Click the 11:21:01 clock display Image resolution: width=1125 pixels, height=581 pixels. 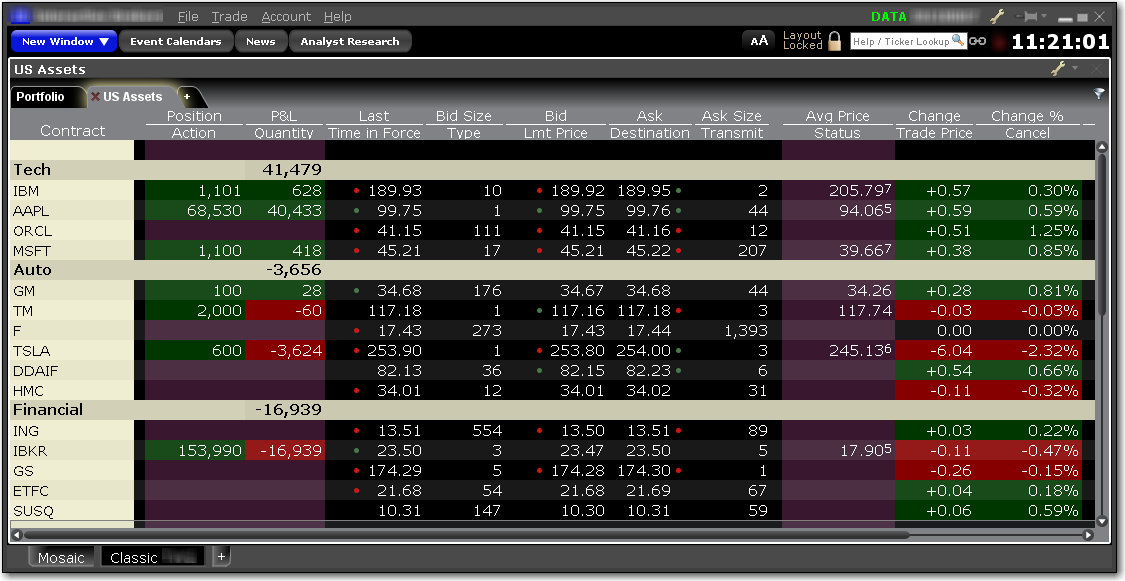click(1060, 42)
